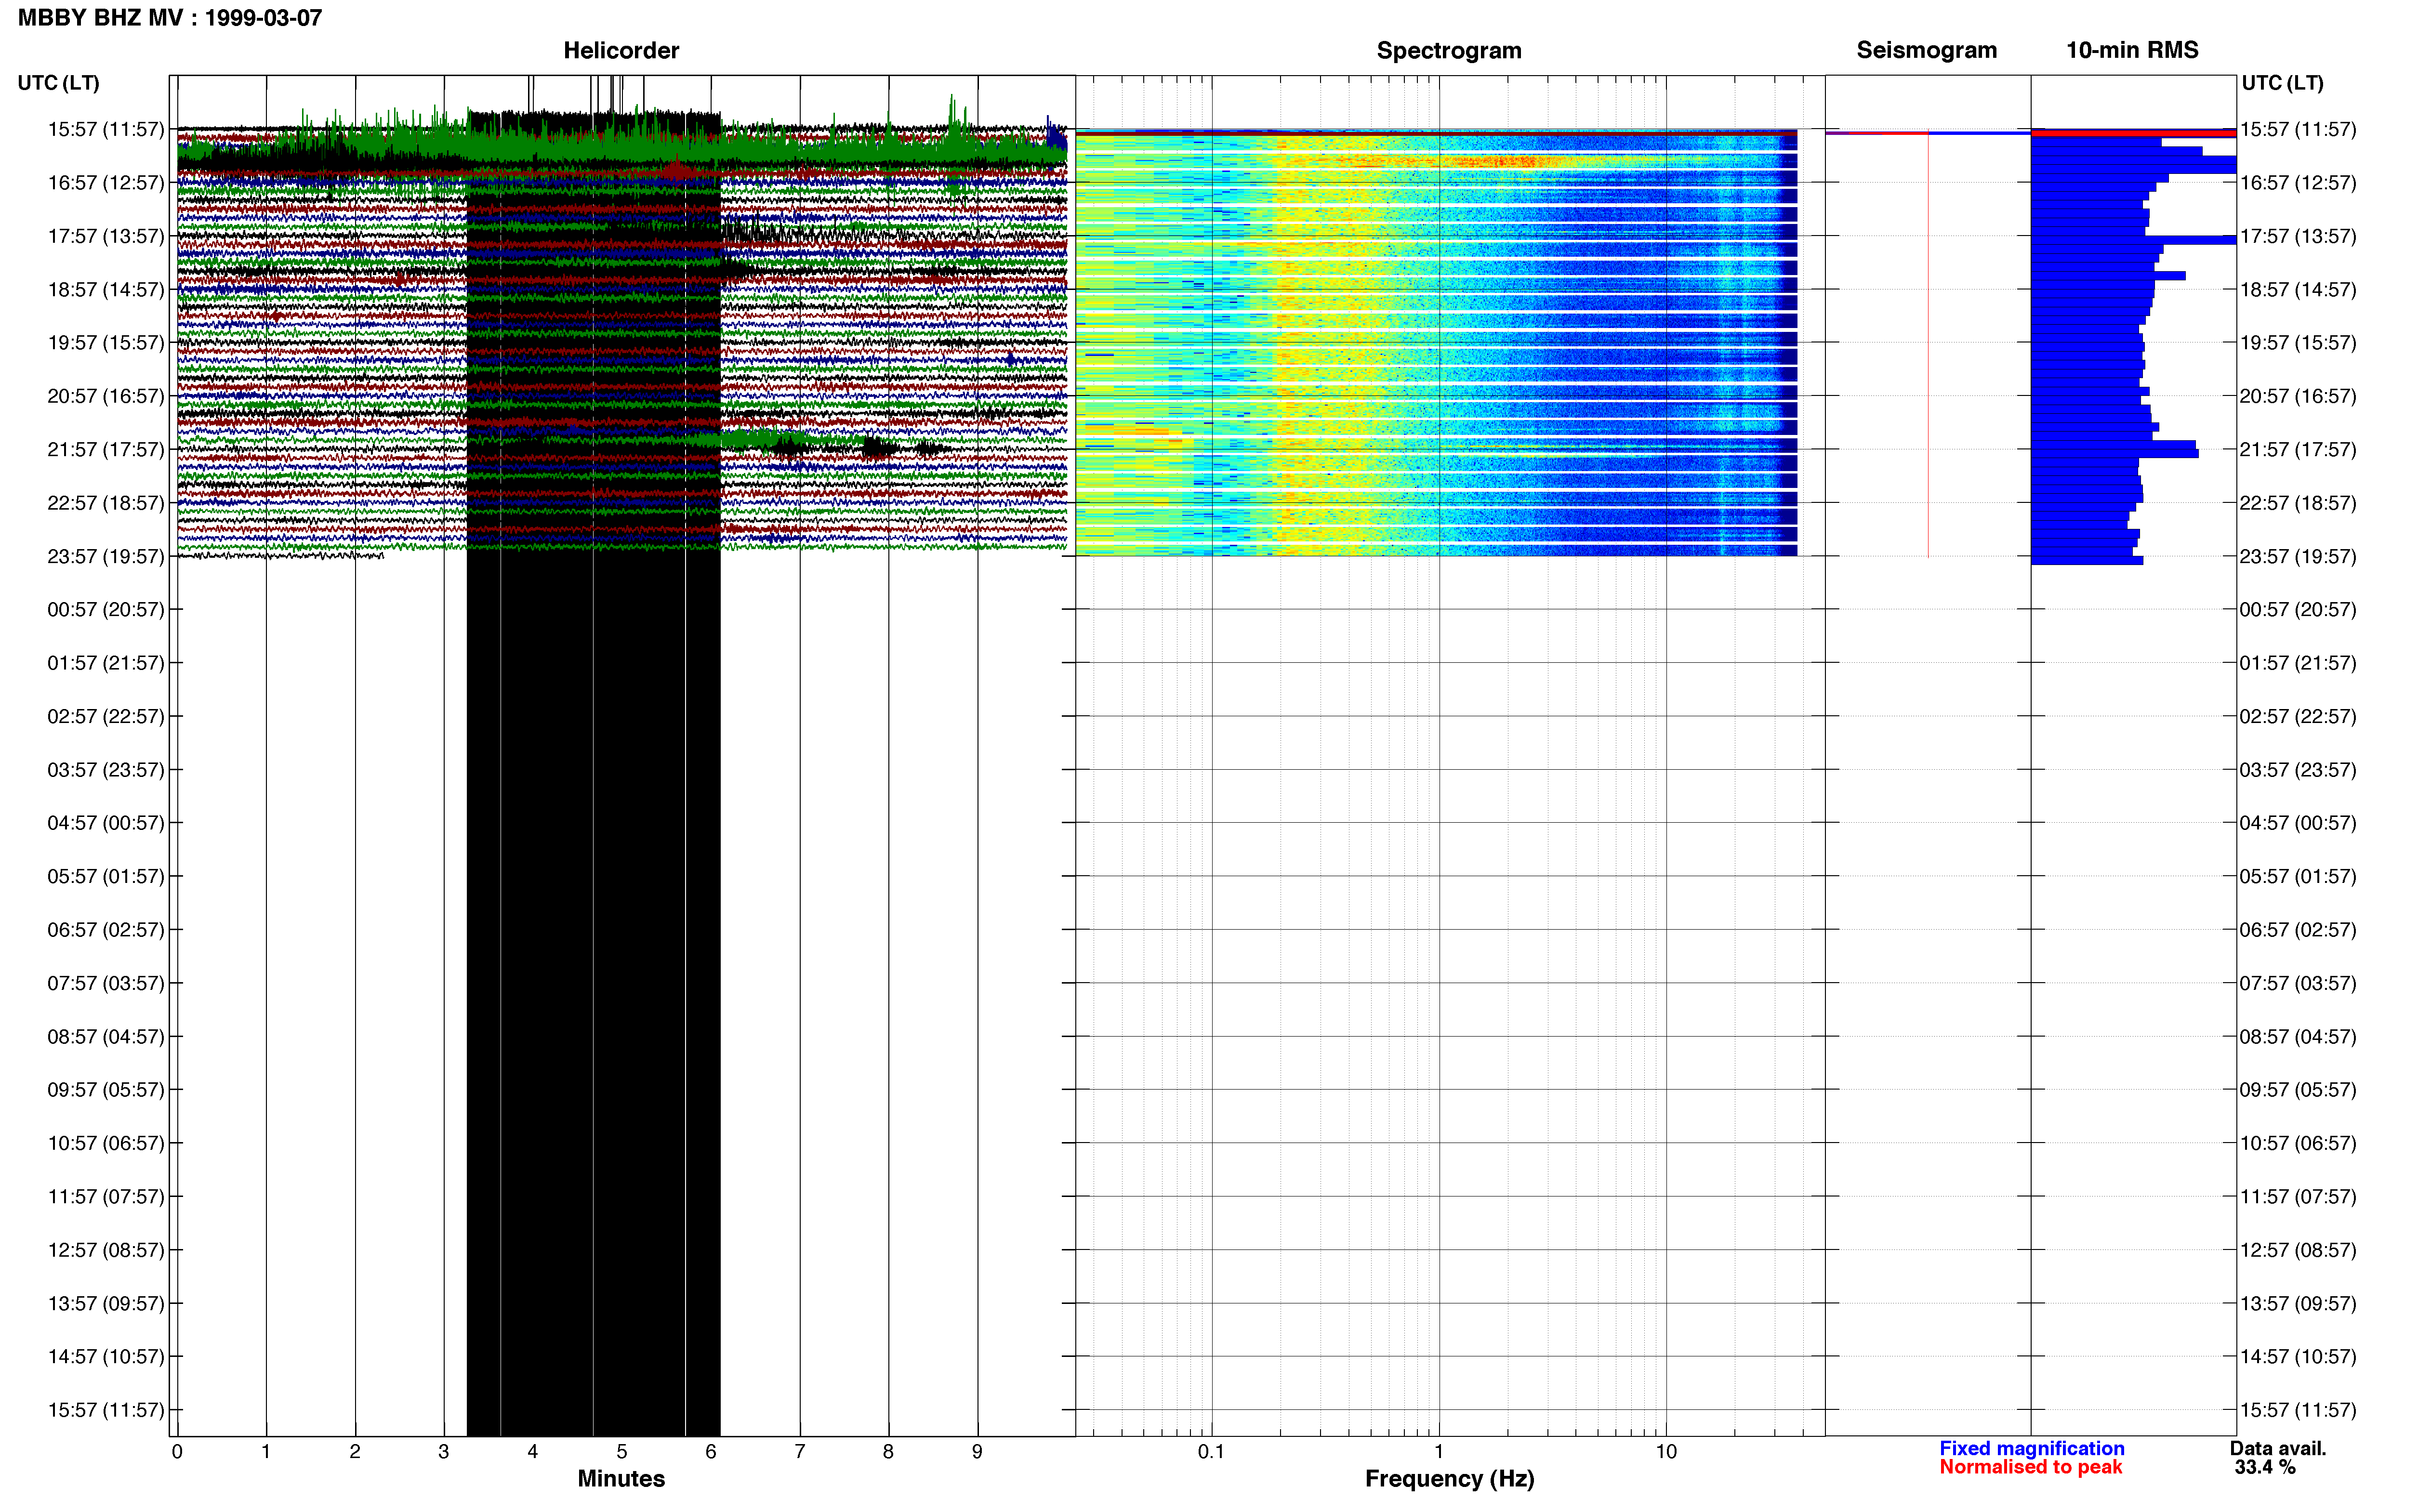
Task: Click the 'Minutes' x-axis label
Action: tap(621, 1479)
